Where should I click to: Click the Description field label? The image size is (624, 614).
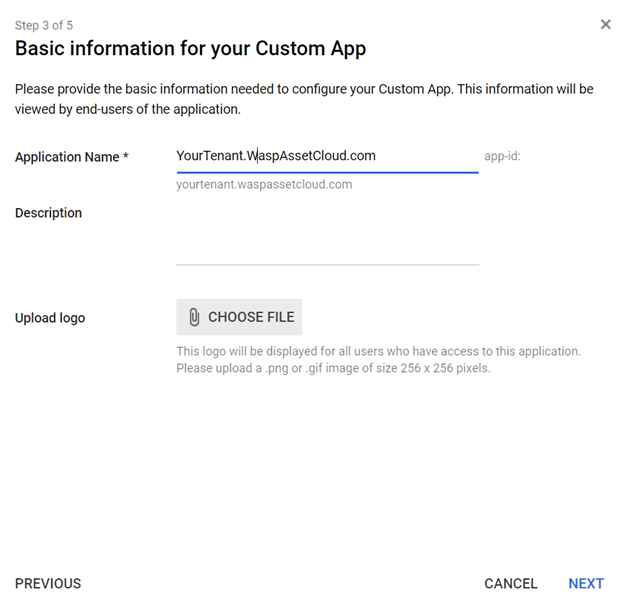click(x=48, y=213)
